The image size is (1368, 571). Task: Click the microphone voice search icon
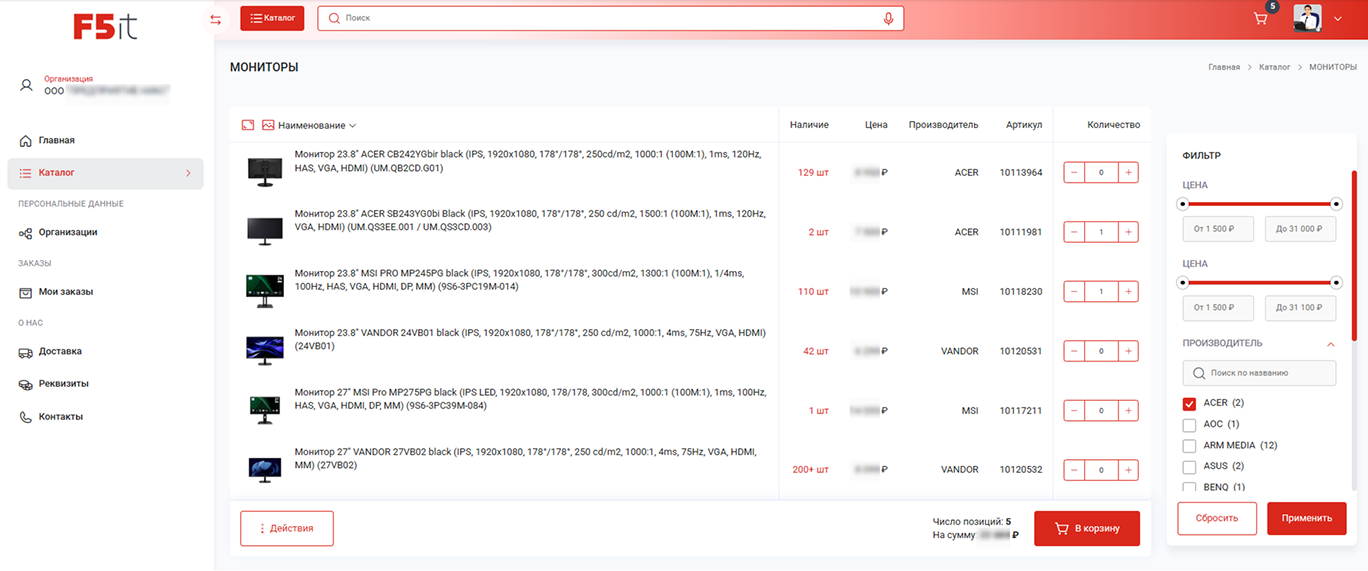pyautogui.click(x=888, y=19)
